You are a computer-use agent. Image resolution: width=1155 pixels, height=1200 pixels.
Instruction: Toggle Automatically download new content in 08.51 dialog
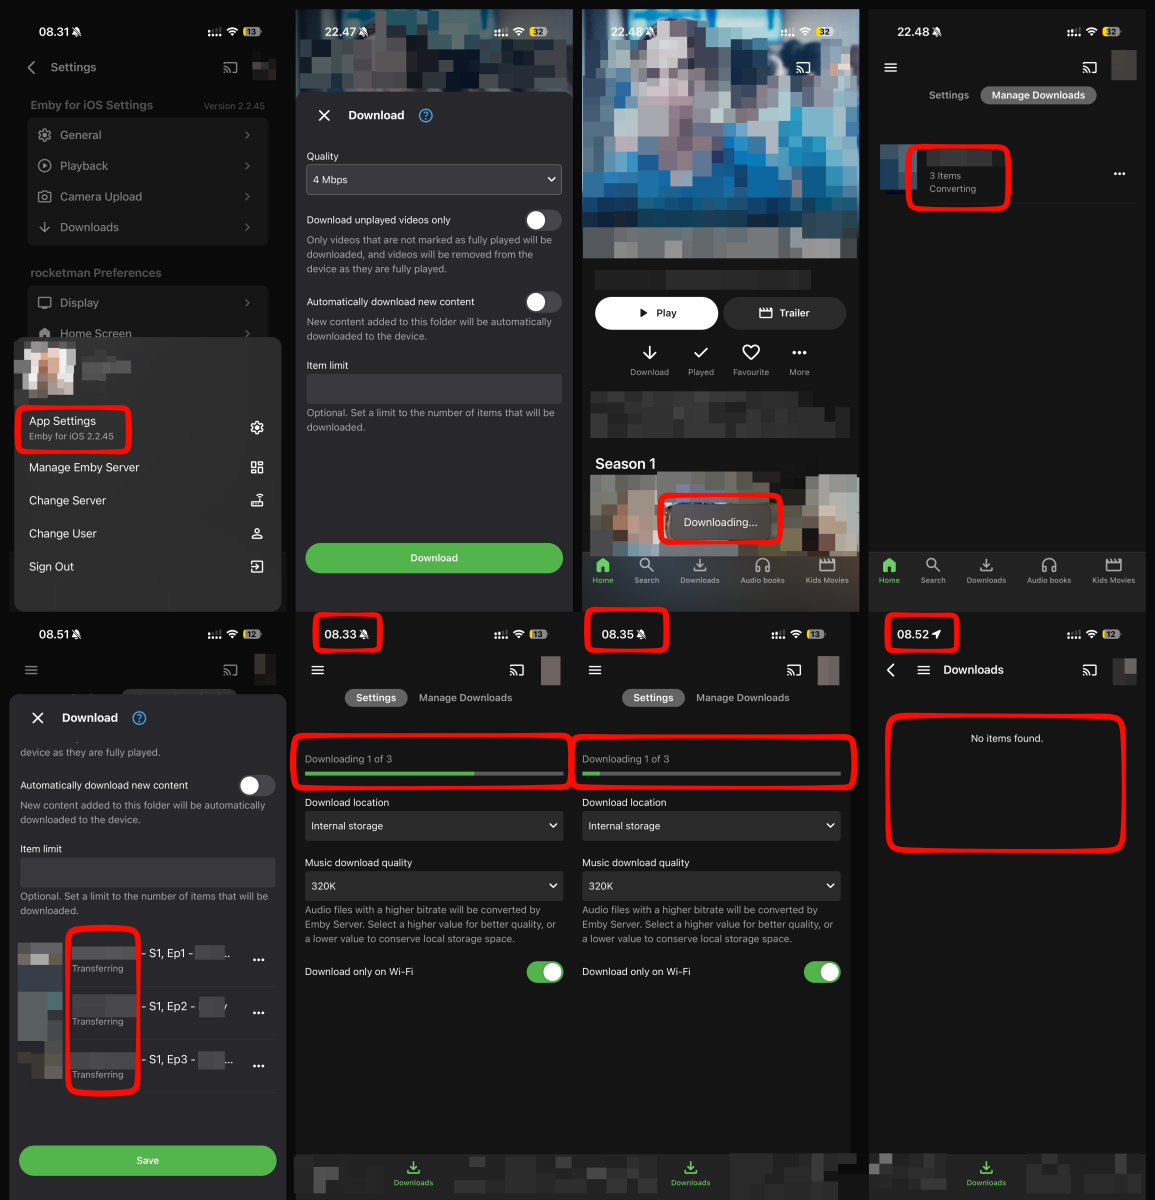click(257, 786)
